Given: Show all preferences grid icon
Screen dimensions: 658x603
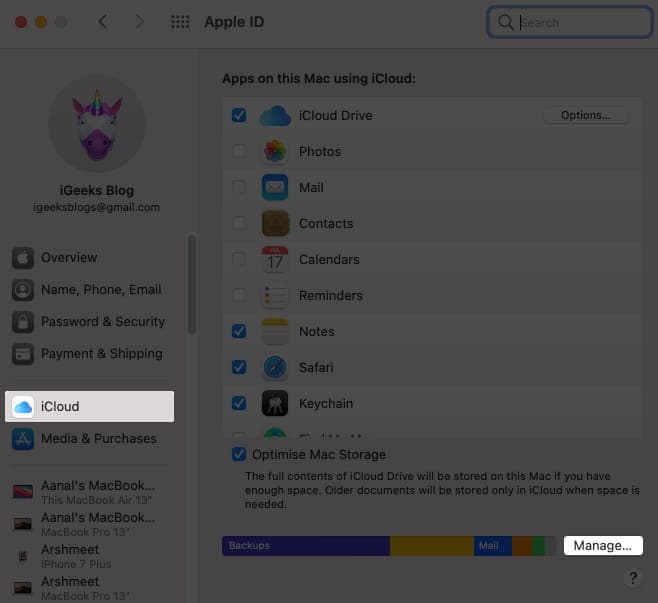Looking at the screenshot, I should pos(180,22).
